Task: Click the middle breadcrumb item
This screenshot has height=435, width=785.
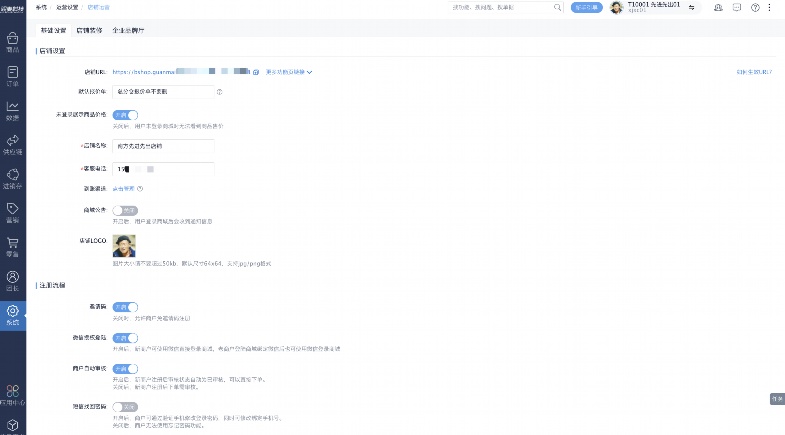Action: (67, 8)
